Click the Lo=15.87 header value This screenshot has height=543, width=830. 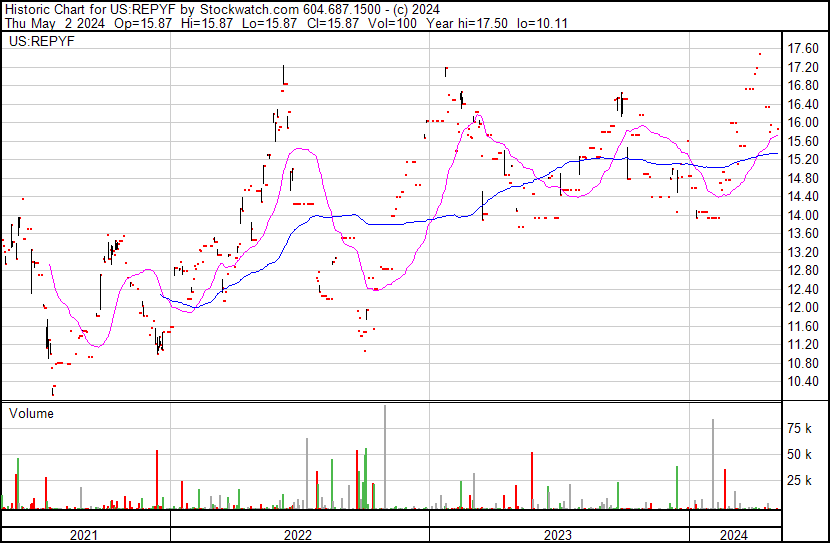coord(270,23)
